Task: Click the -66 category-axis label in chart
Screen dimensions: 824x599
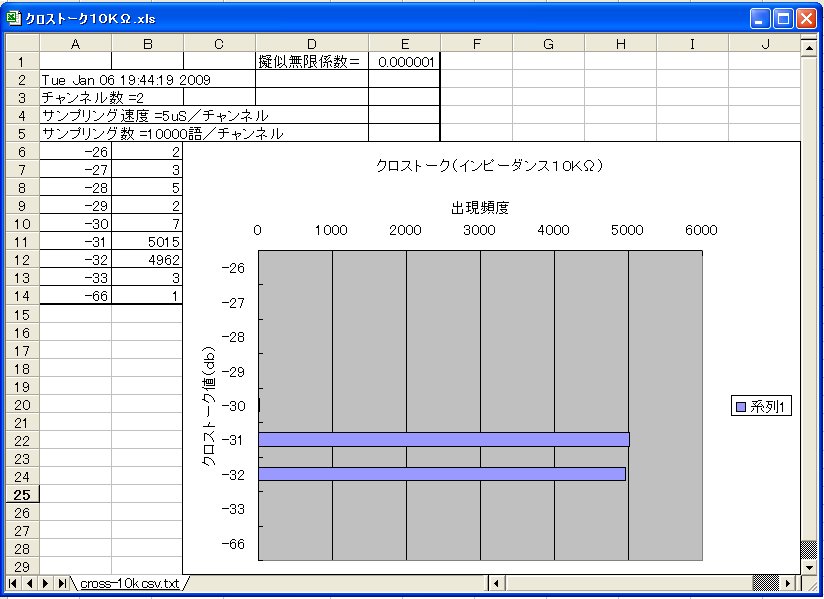Action: tap(233, 544)
